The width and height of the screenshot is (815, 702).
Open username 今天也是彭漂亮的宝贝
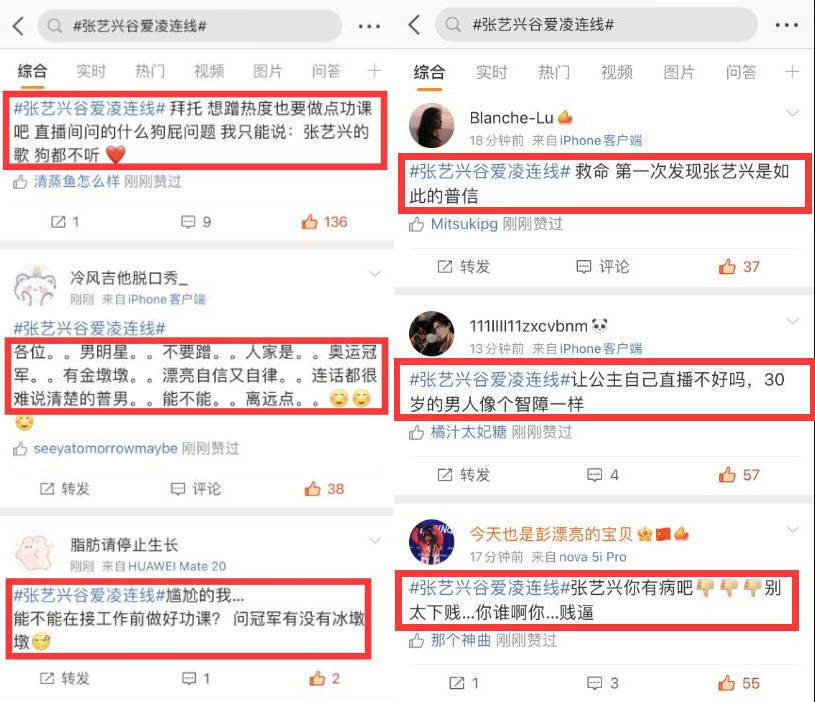[x=551, y=534]
